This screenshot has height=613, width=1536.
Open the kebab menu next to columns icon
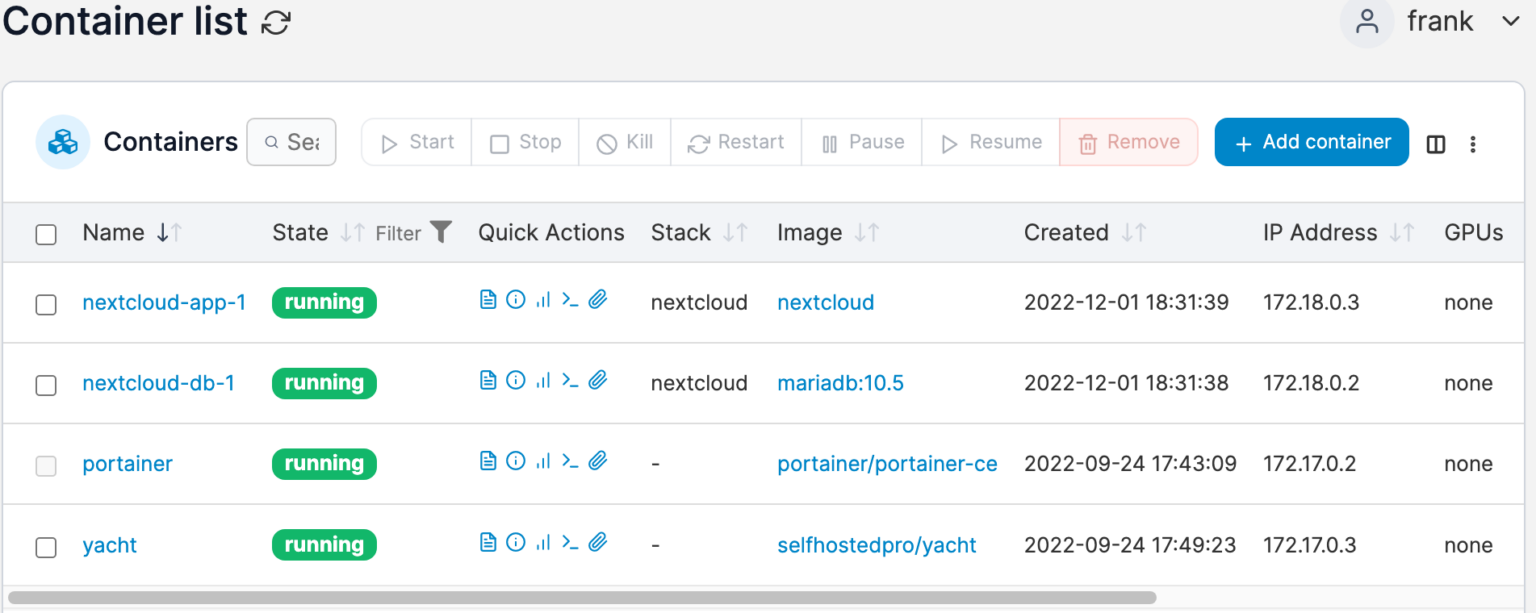pyautogui.click(x=1473, y=144)
